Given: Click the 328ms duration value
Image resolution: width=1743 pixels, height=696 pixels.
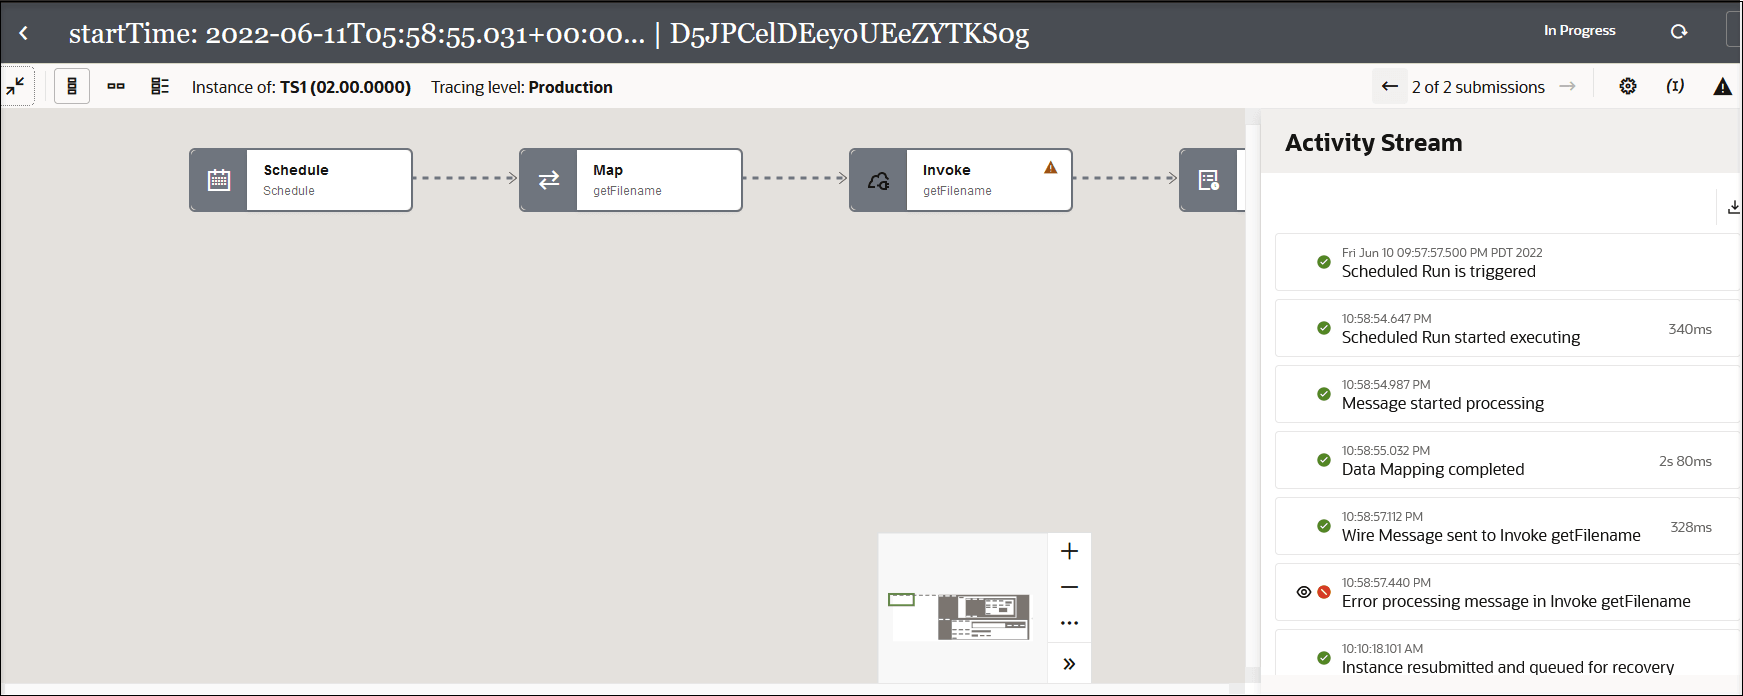Looking at the screenshot, I should click(x=1690, y=527).
